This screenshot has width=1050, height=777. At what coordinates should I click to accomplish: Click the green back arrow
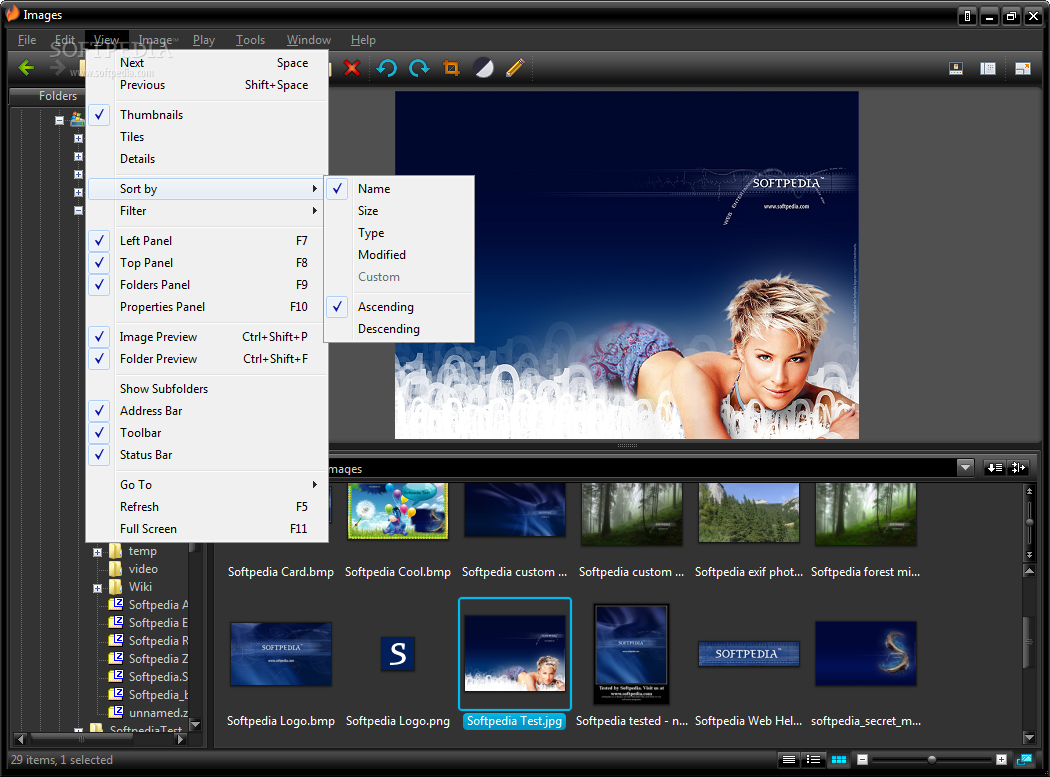[26, 68]
